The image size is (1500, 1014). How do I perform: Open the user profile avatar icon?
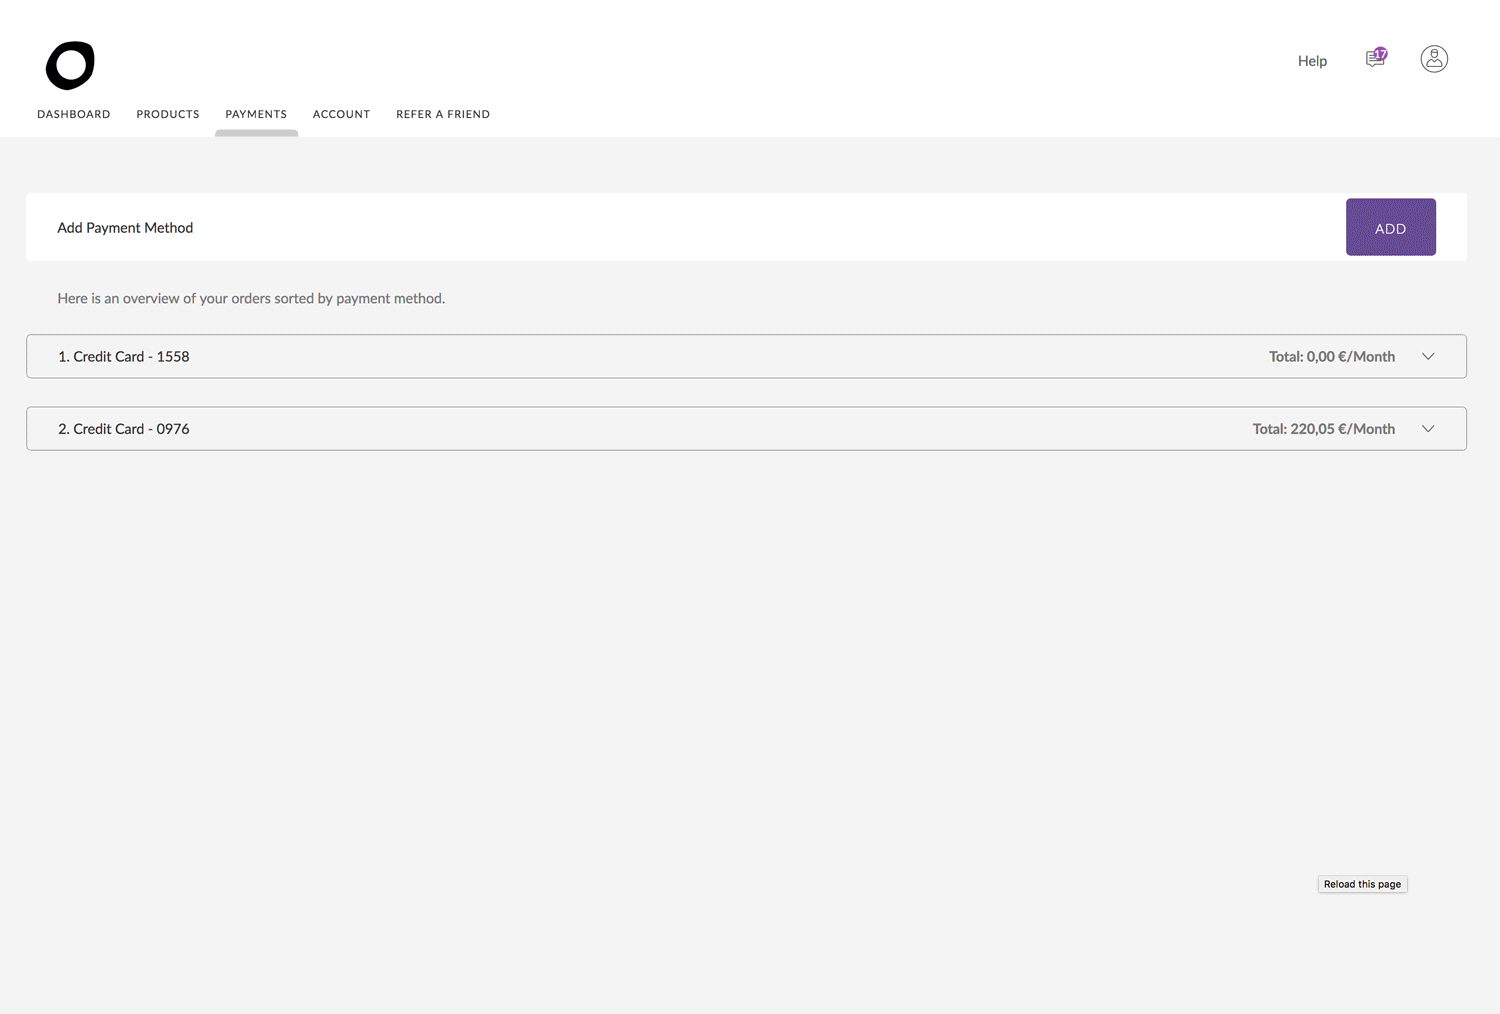click(x=1434, y=59)
